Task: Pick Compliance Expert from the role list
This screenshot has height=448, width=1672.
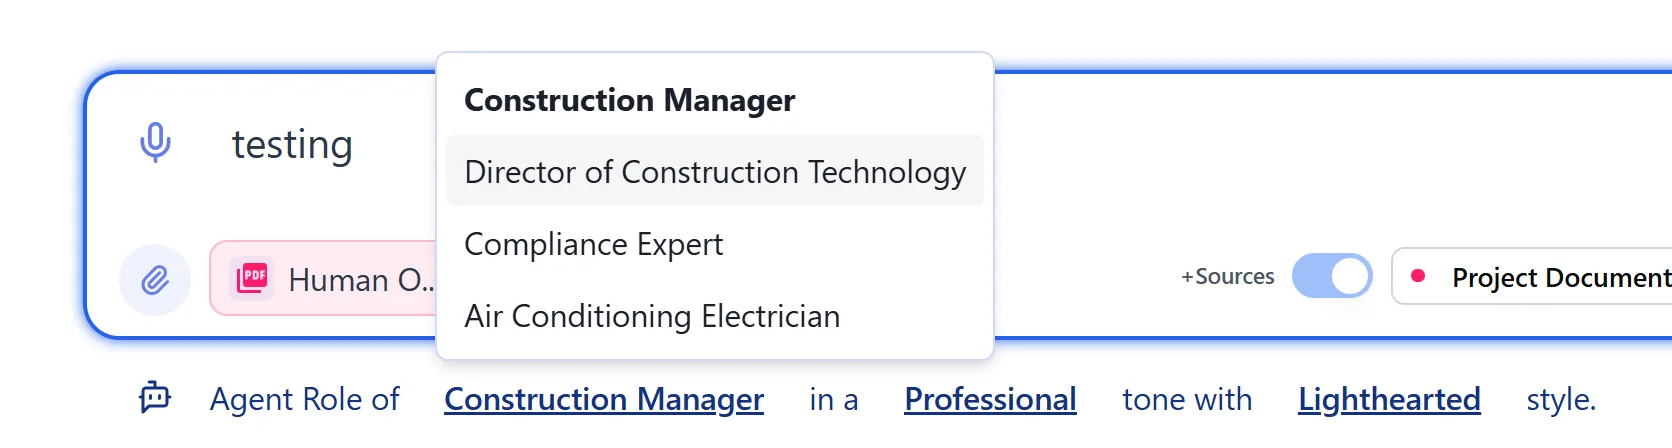Action: [594, 244]
